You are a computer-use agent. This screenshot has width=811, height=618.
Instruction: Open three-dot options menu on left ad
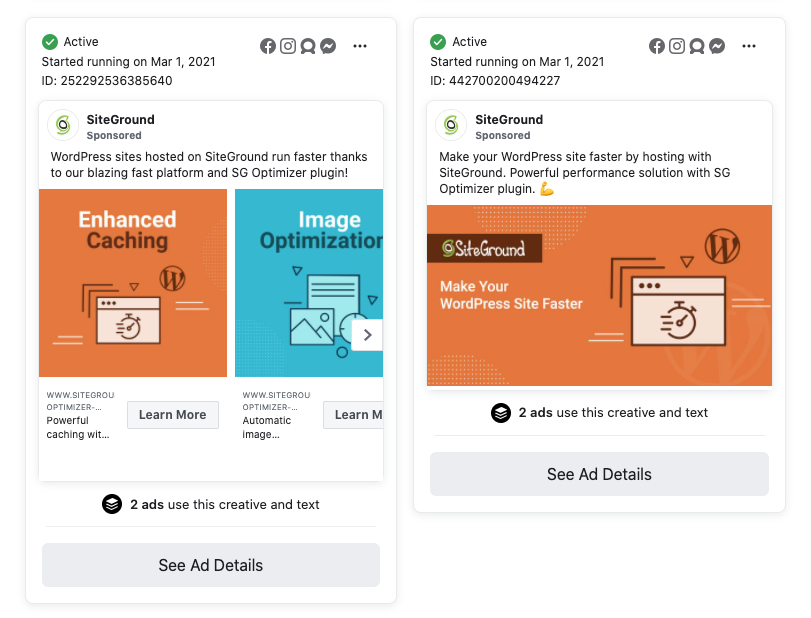click(x=360, y=46)
